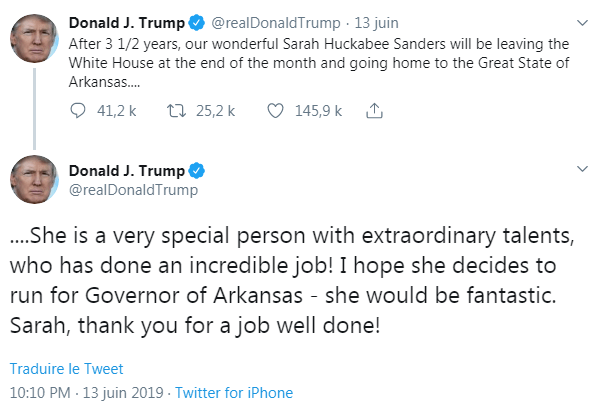
Task: Open Trump's avatar in second tweet
Action: (31, 180)
